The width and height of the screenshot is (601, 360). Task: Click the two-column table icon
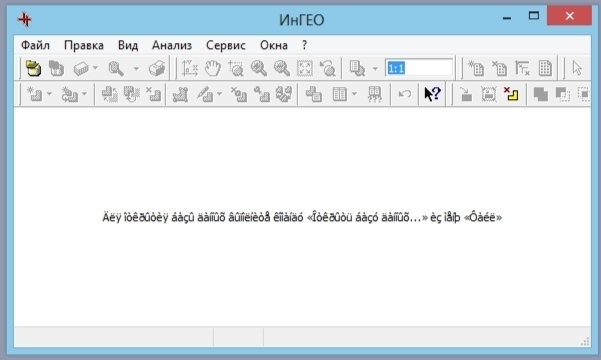click(x=340, y=94)
